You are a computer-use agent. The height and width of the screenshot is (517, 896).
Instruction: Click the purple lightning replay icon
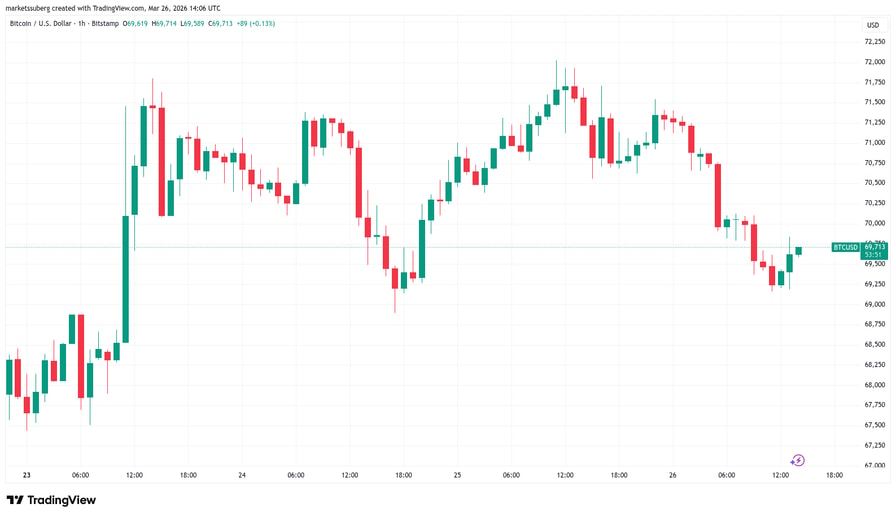click(798, 460)
